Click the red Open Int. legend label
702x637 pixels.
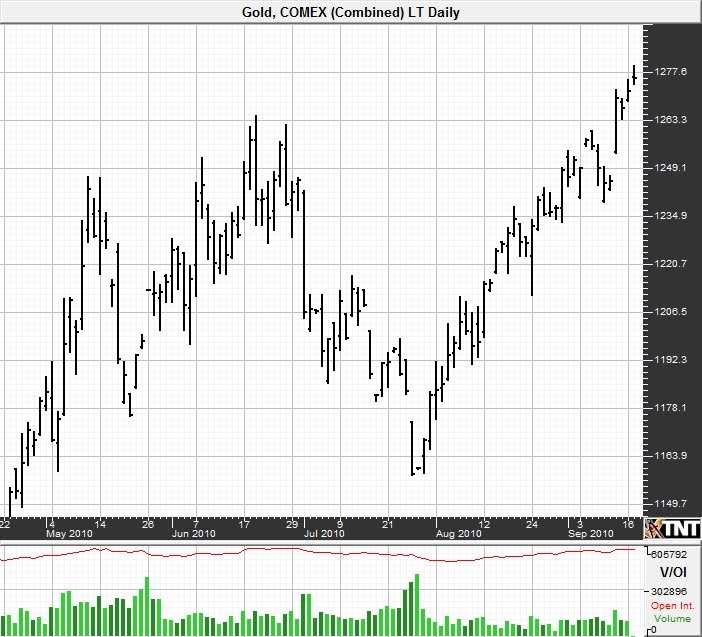(672, 606)
